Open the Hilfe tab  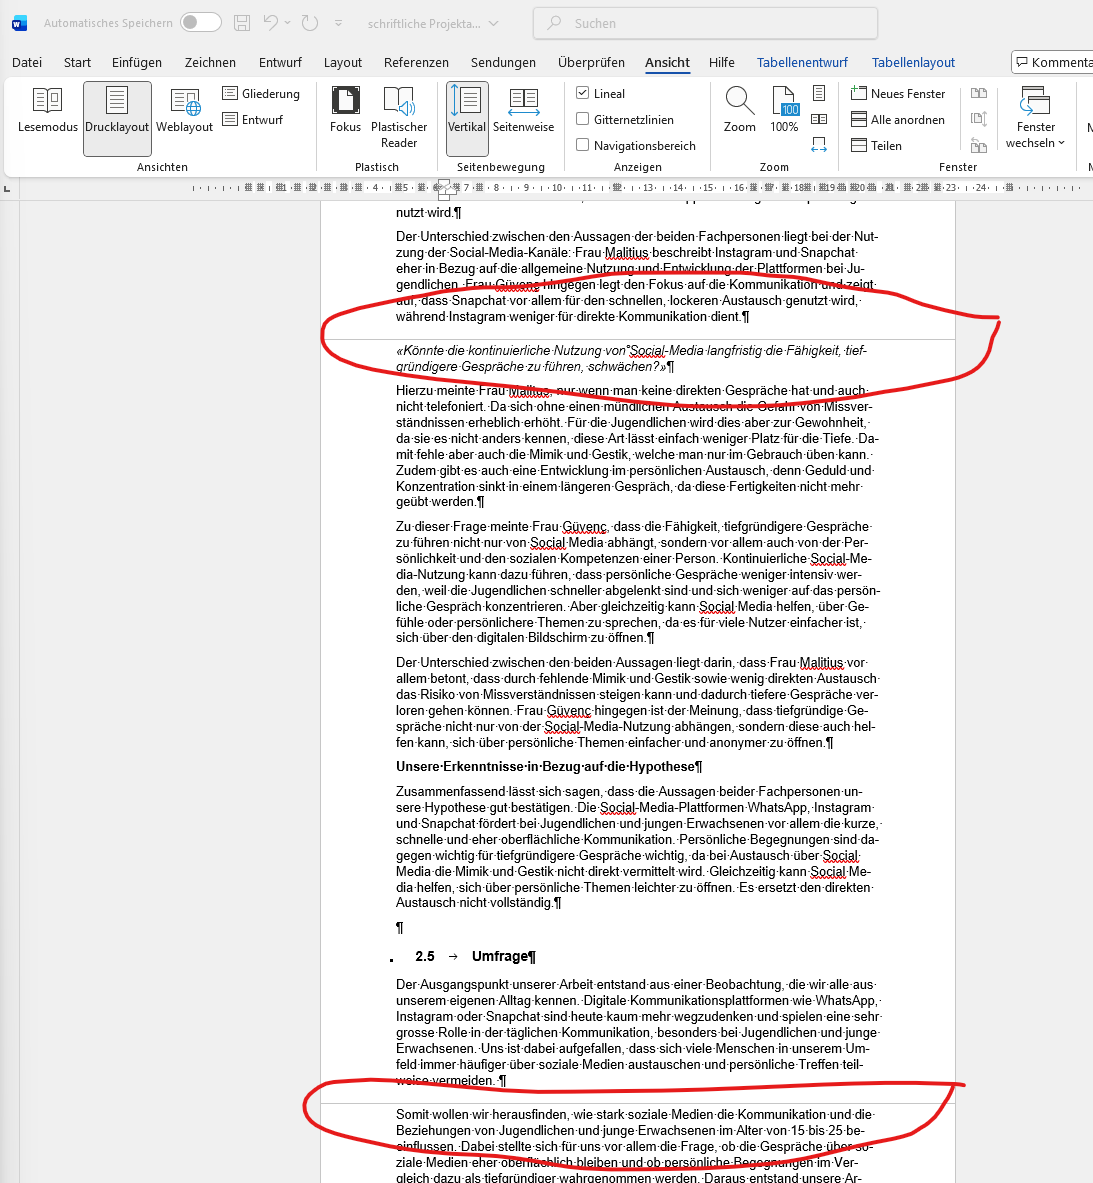coord(722,63)
